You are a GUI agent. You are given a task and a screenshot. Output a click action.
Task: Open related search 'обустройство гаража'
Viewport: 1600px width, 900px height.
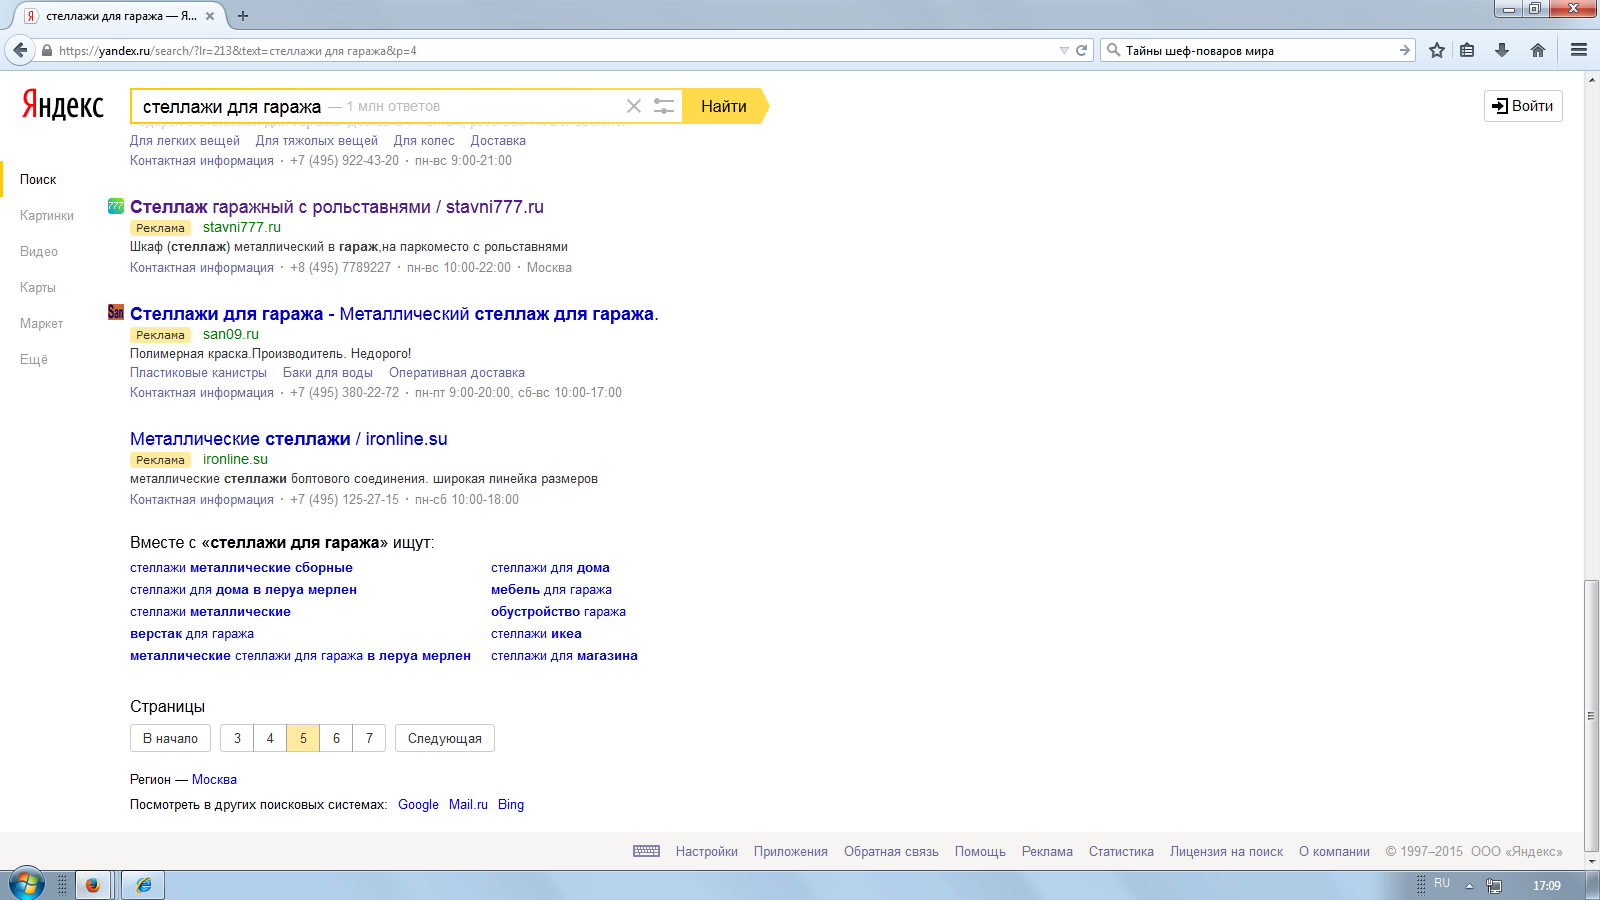pyautogui.click(x=558, y=612)
